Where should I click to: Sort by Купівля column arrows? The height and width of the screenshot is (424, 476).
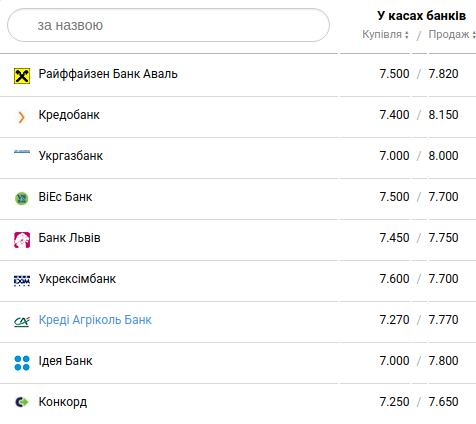(x=407, y=35)
